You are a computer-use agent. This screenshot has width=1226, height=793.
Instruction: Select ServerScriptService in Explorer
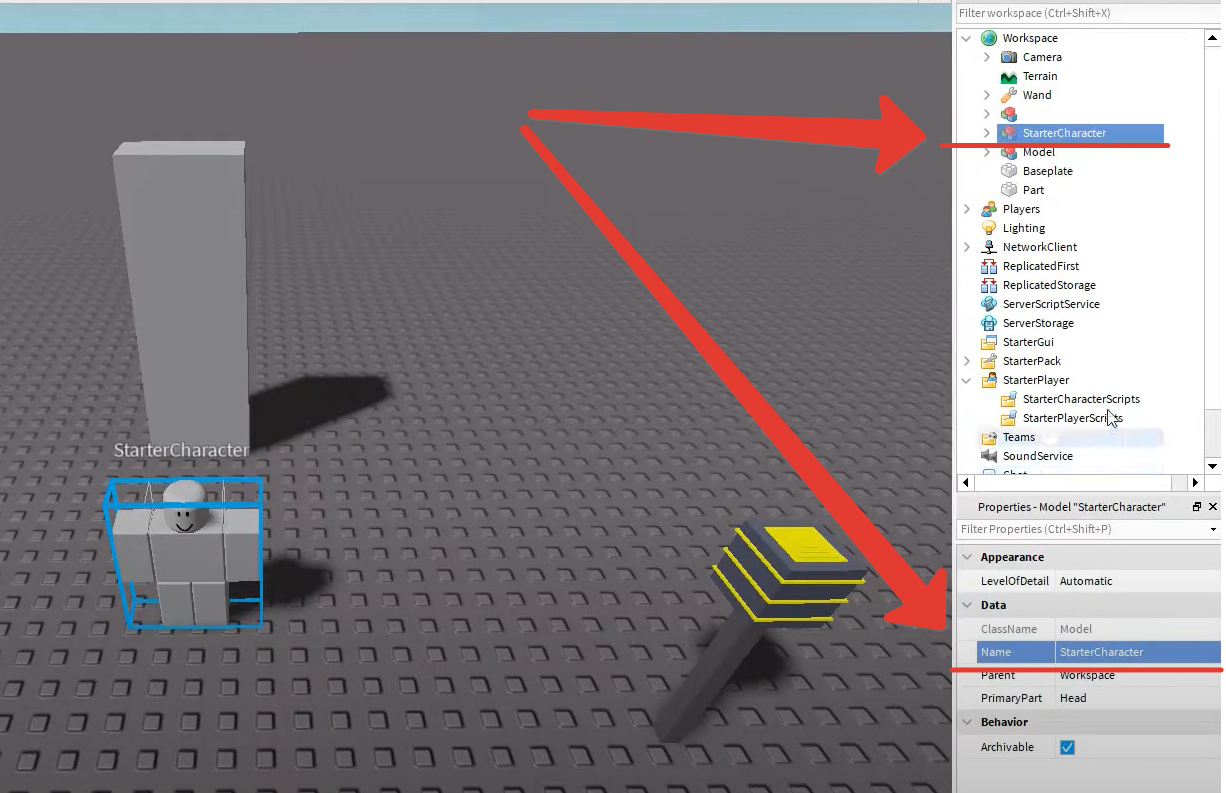[1051, 304]
